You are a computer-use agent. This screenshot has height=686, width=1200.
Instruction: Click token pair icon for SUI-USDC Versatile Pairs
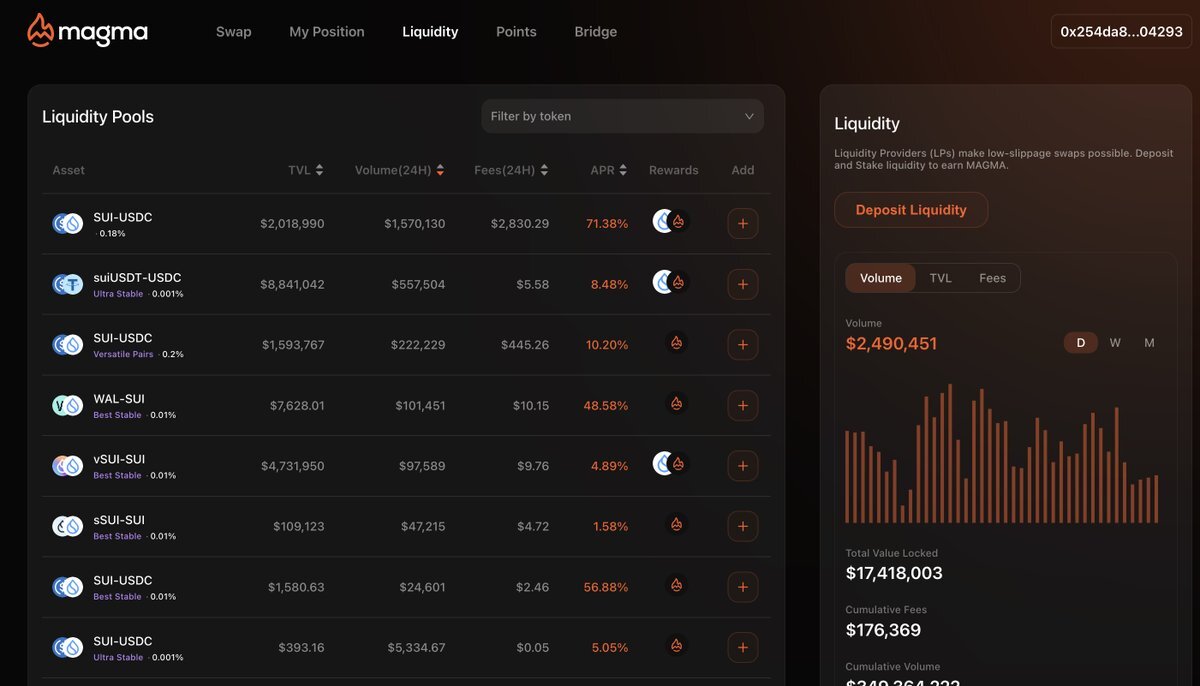67,345
